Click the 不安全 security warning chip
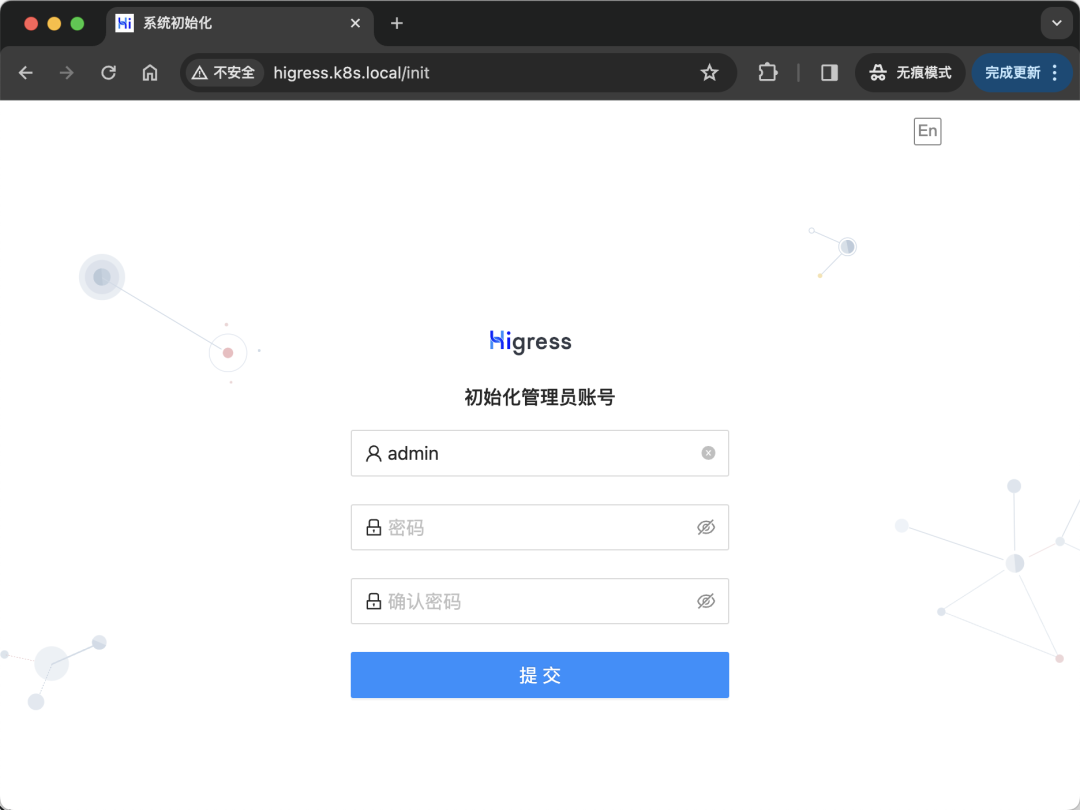 coord(224,73)
